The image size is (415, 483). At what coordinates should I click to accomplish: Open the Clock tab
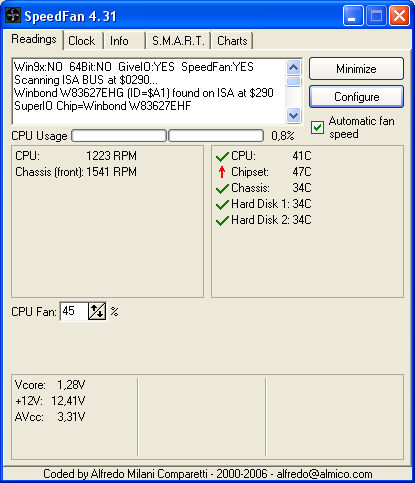pos(82,41)
